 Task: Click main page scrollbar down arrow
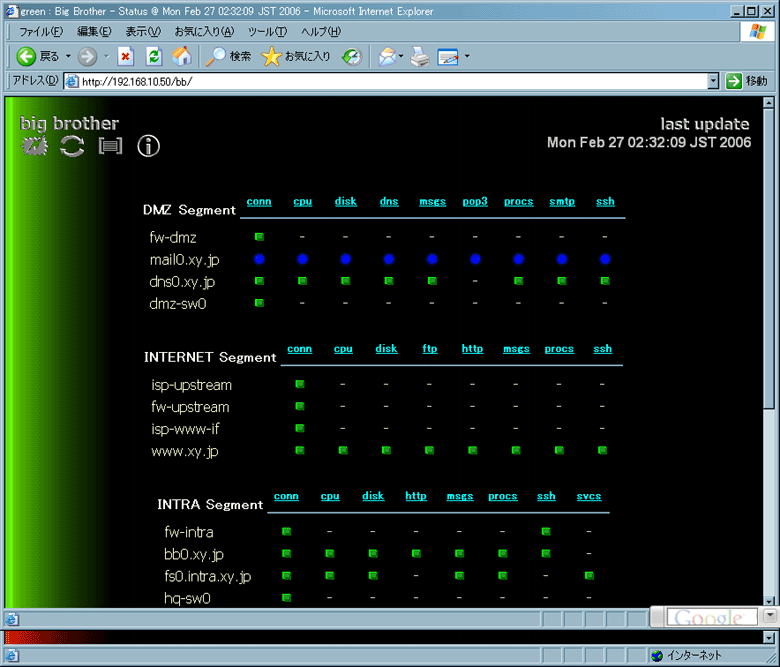coord(769,601)
